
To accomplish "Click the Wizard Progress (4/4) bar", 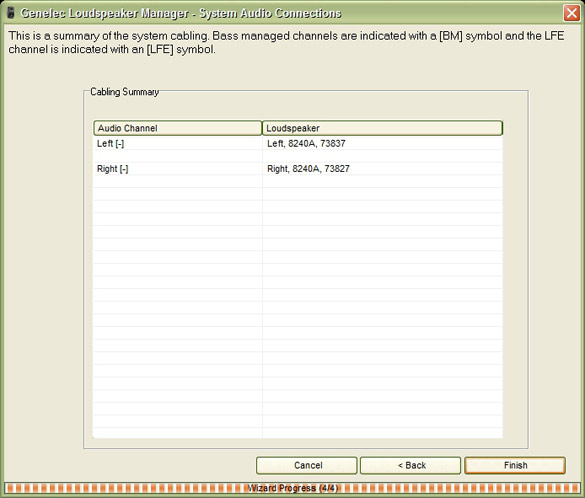I will 292,488.
